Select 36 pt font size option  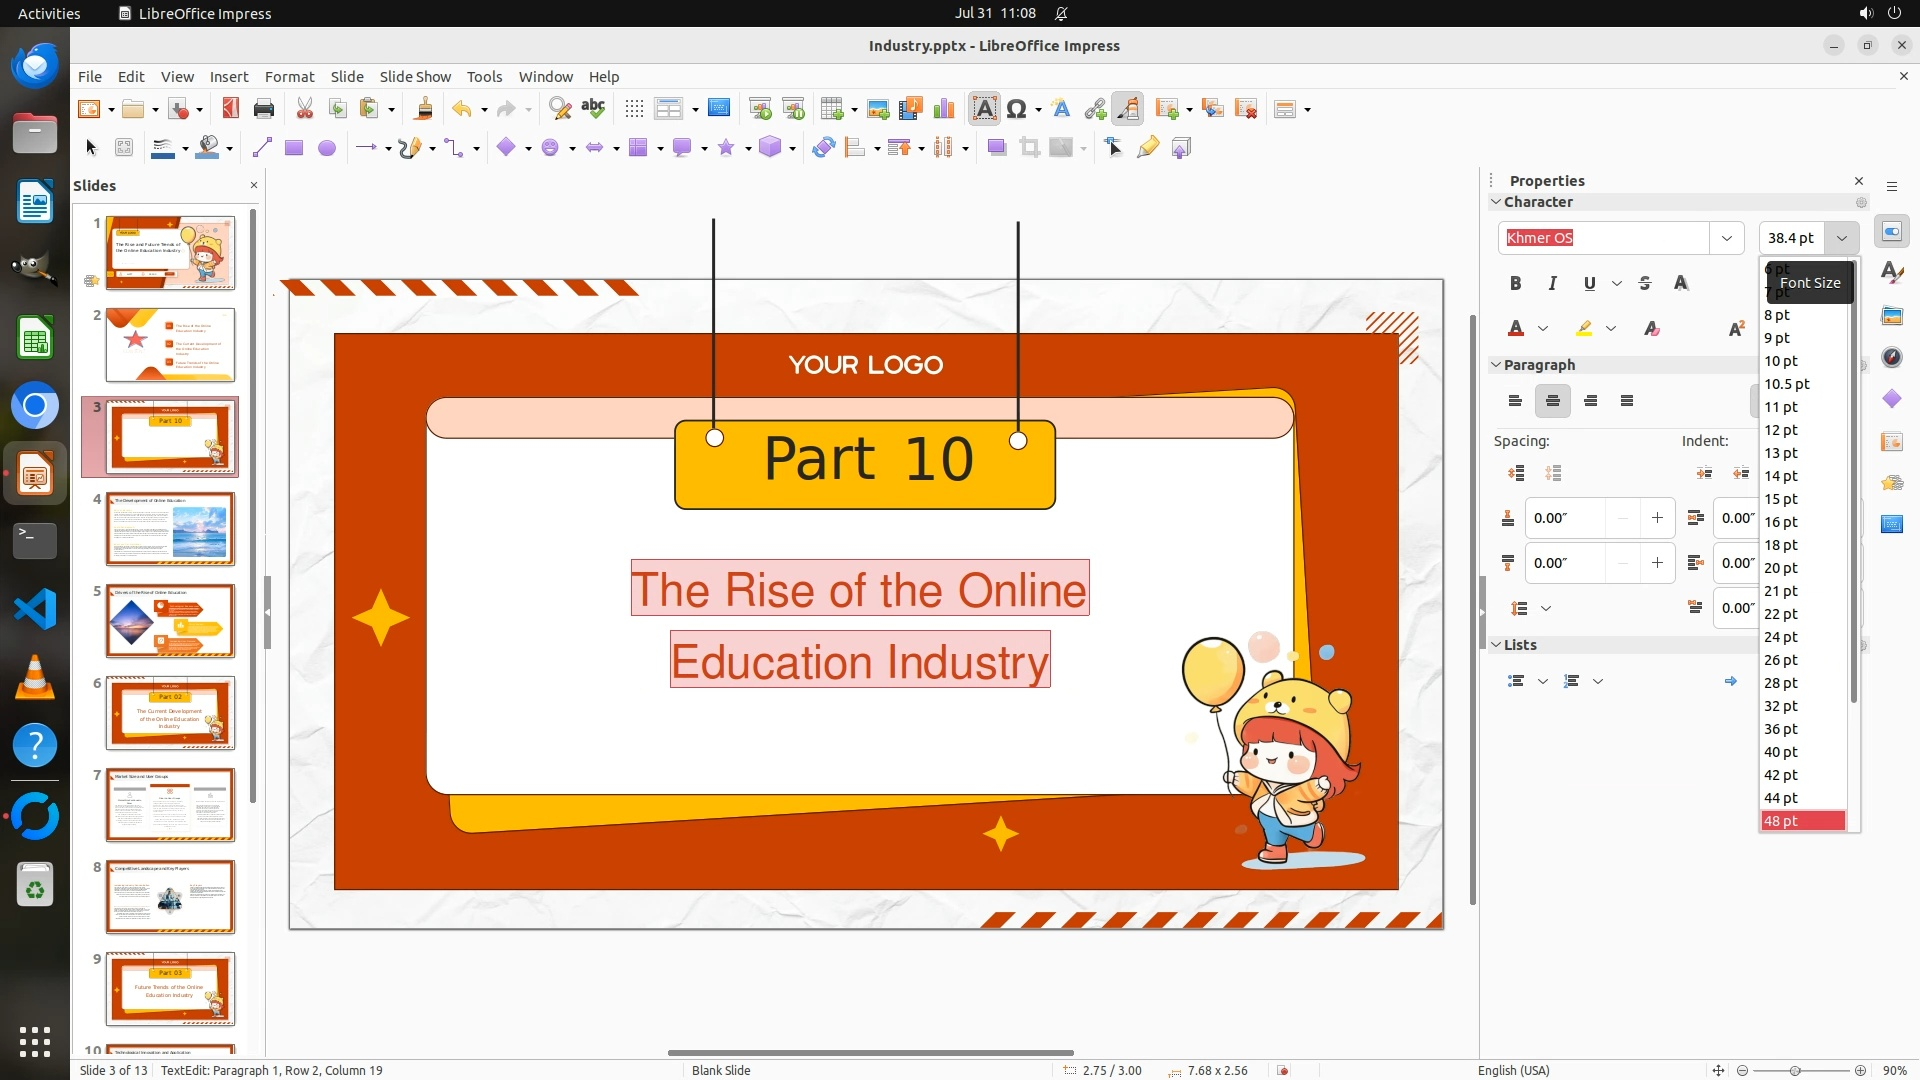tap(1781, 729)
